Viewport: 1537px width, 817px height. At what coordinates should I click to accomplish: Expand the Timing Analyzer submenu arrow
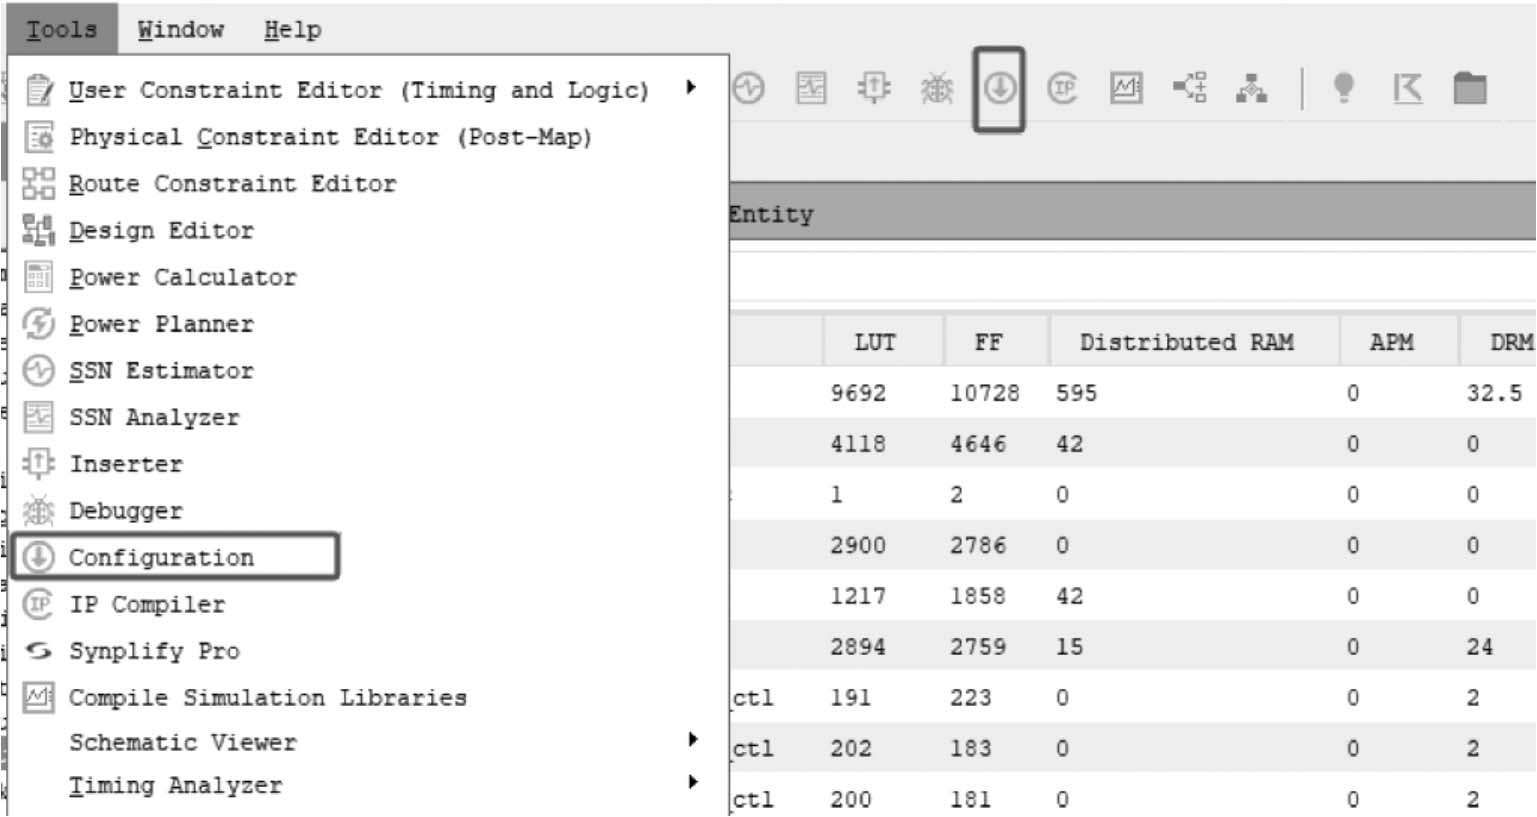point(693,782)
